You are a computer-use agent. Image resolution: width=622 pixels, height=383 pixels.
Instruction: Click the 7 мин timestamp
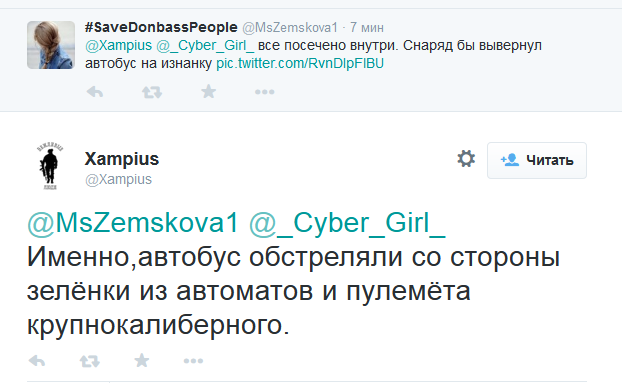(x=367, y=28)
